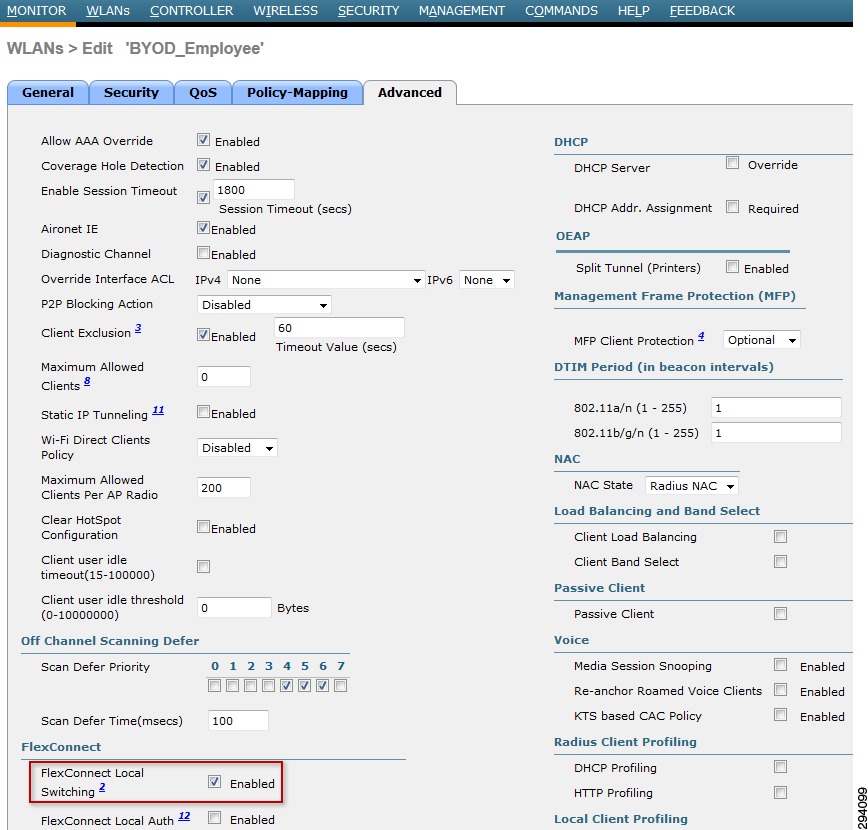The height and width of the screenshot is (830, 868).
Task: Enable Client Load Balancing checkbox
Action: [x=781, y=537]
